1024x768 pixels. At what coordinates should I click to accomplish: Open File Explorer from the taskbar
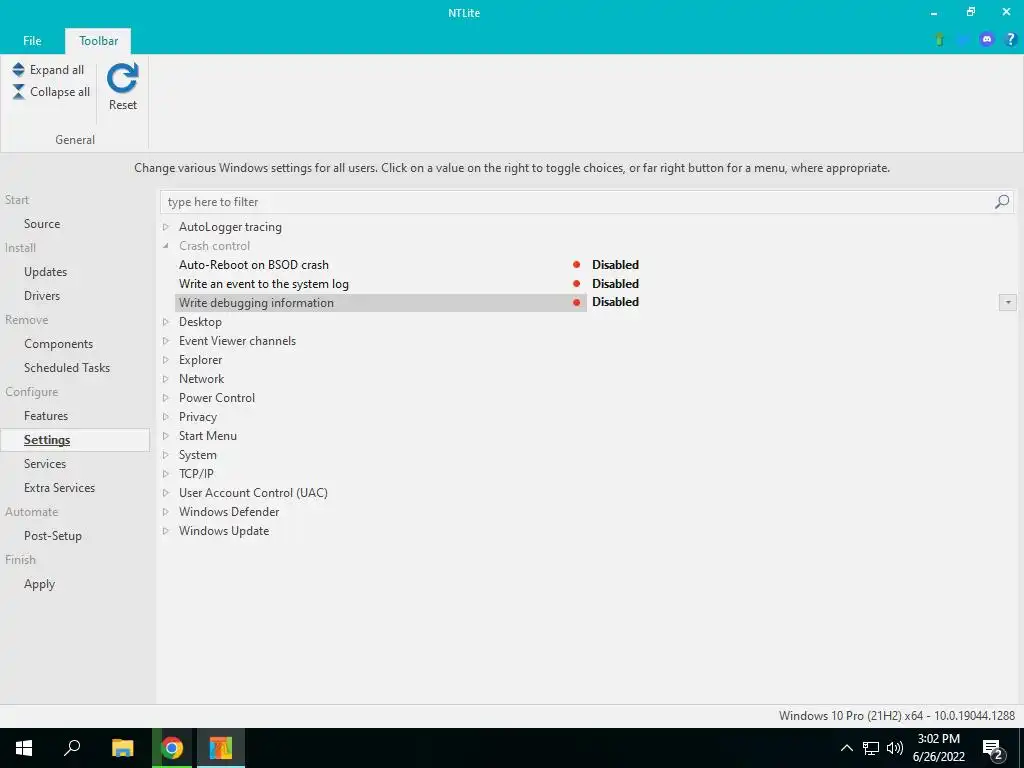[x=122, y=748]
